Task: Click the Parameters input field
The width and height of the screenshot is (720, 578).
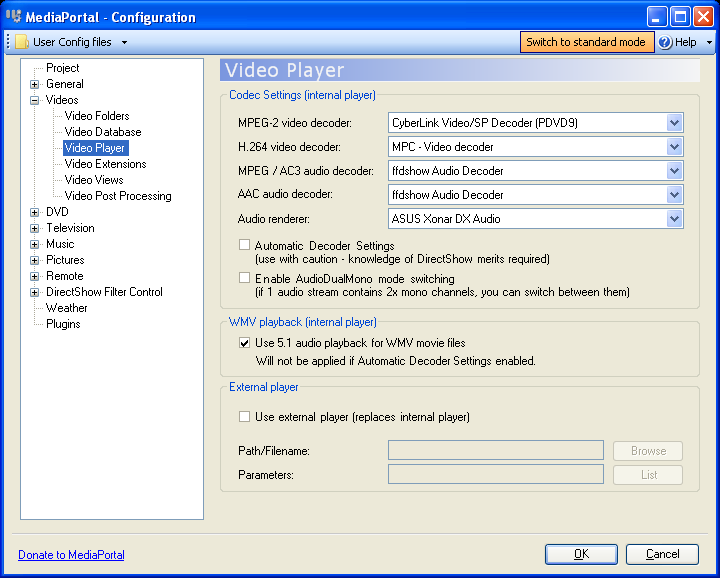Action: click(x=495, y=474)
